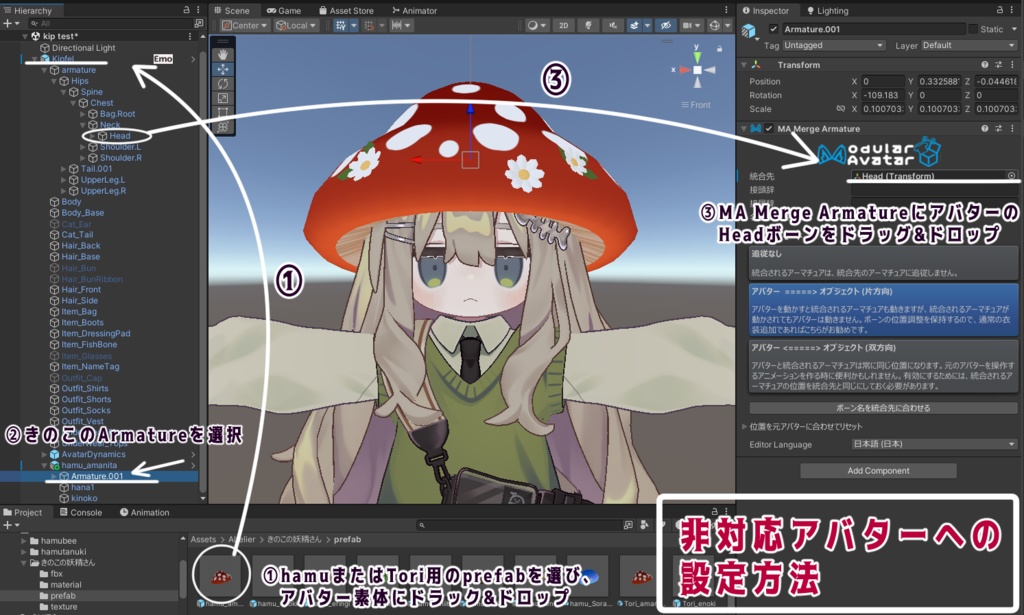This screenshot has width=1024, height=615.
Task: Click the Hierarchy panel lock icon
Action: (186, 10)
